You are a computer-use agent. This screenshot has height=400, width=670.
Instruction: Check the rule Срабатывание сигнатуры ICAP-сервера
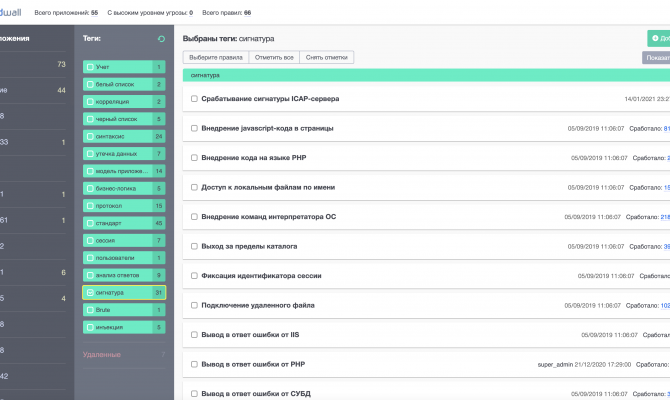pyautogui.click(x=194, y=99)
